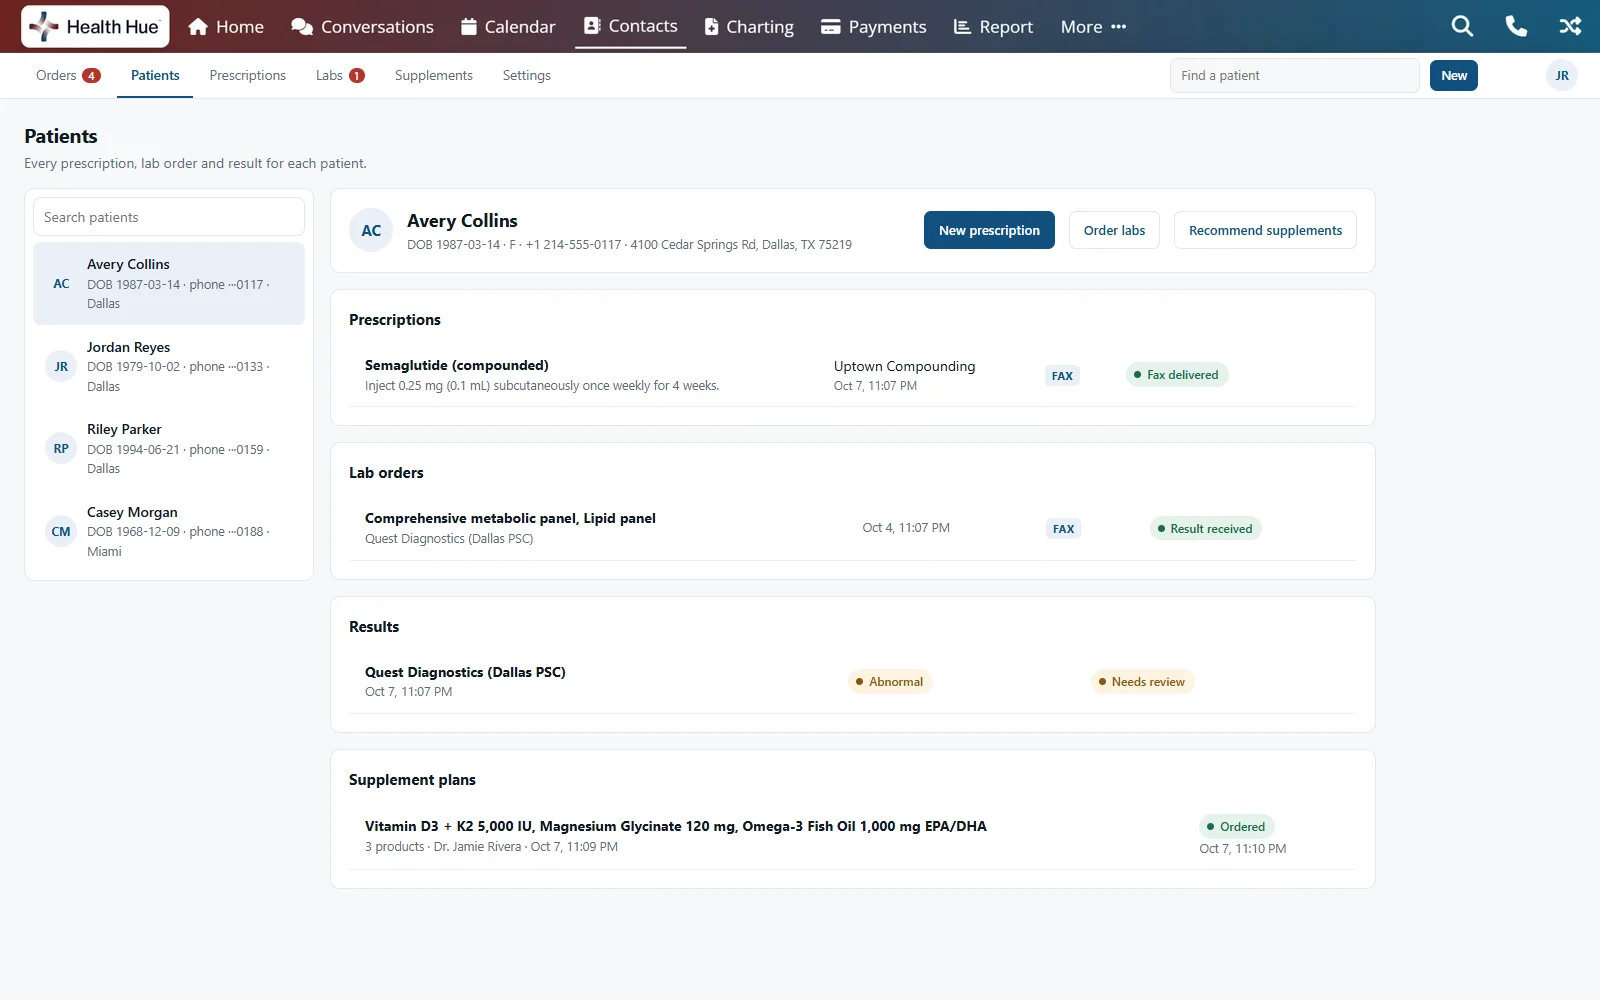Select patient Riley Parker
Screen dimensions: 1600x1000
click(x=169, y=449)
